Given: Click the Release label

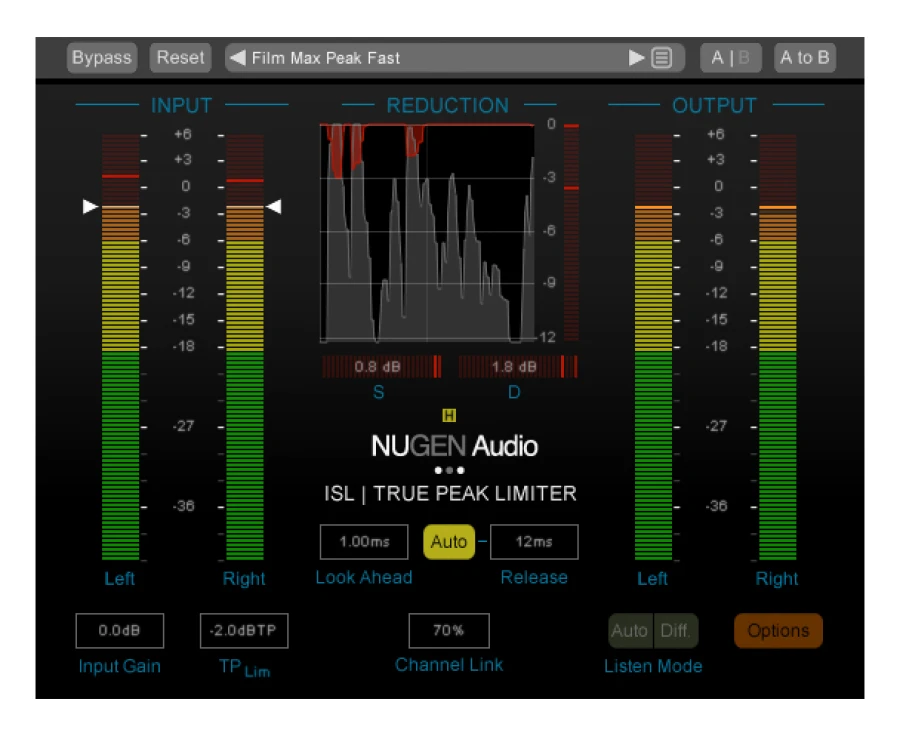Looking at the screenshot, I should pos(534,578).
